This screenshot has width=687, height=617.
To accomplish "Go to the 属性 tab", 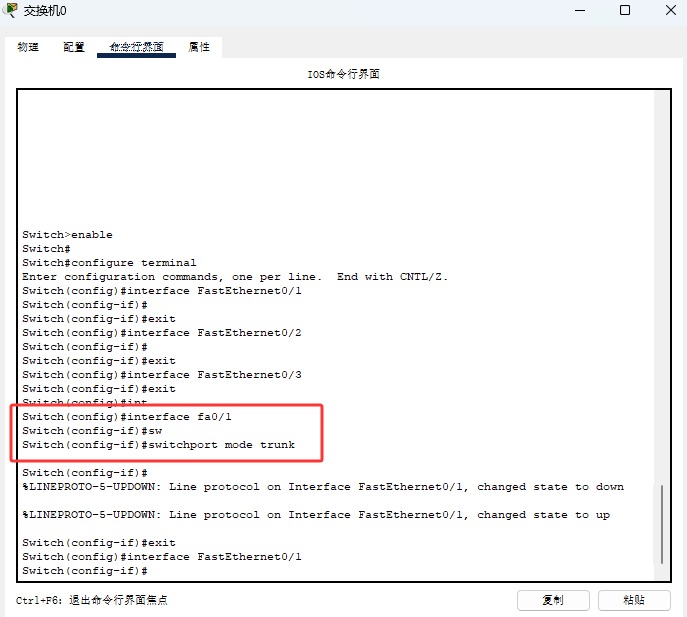I will (x=199, y=47).
